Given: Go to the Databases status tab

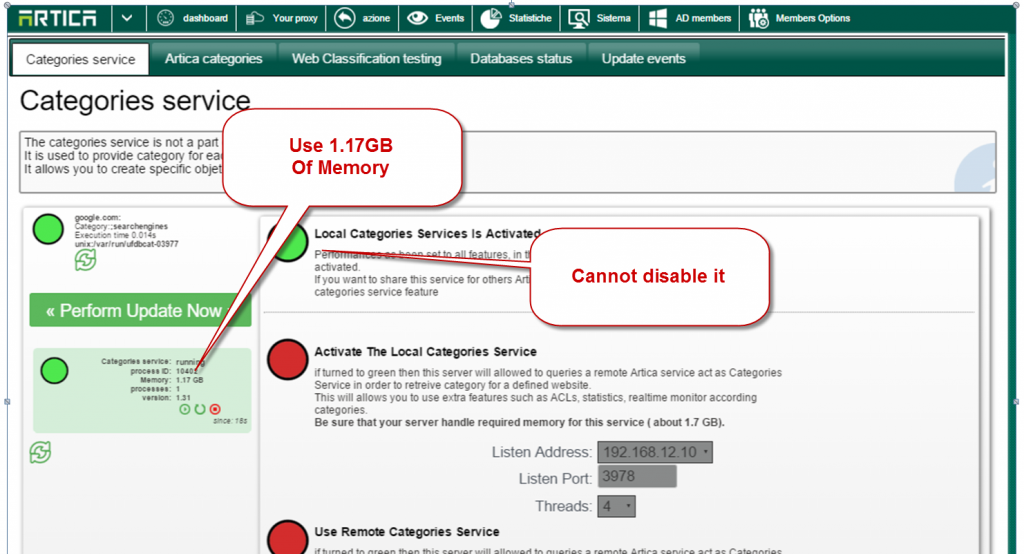Looking at the screenshot, I should coord(521,59).
